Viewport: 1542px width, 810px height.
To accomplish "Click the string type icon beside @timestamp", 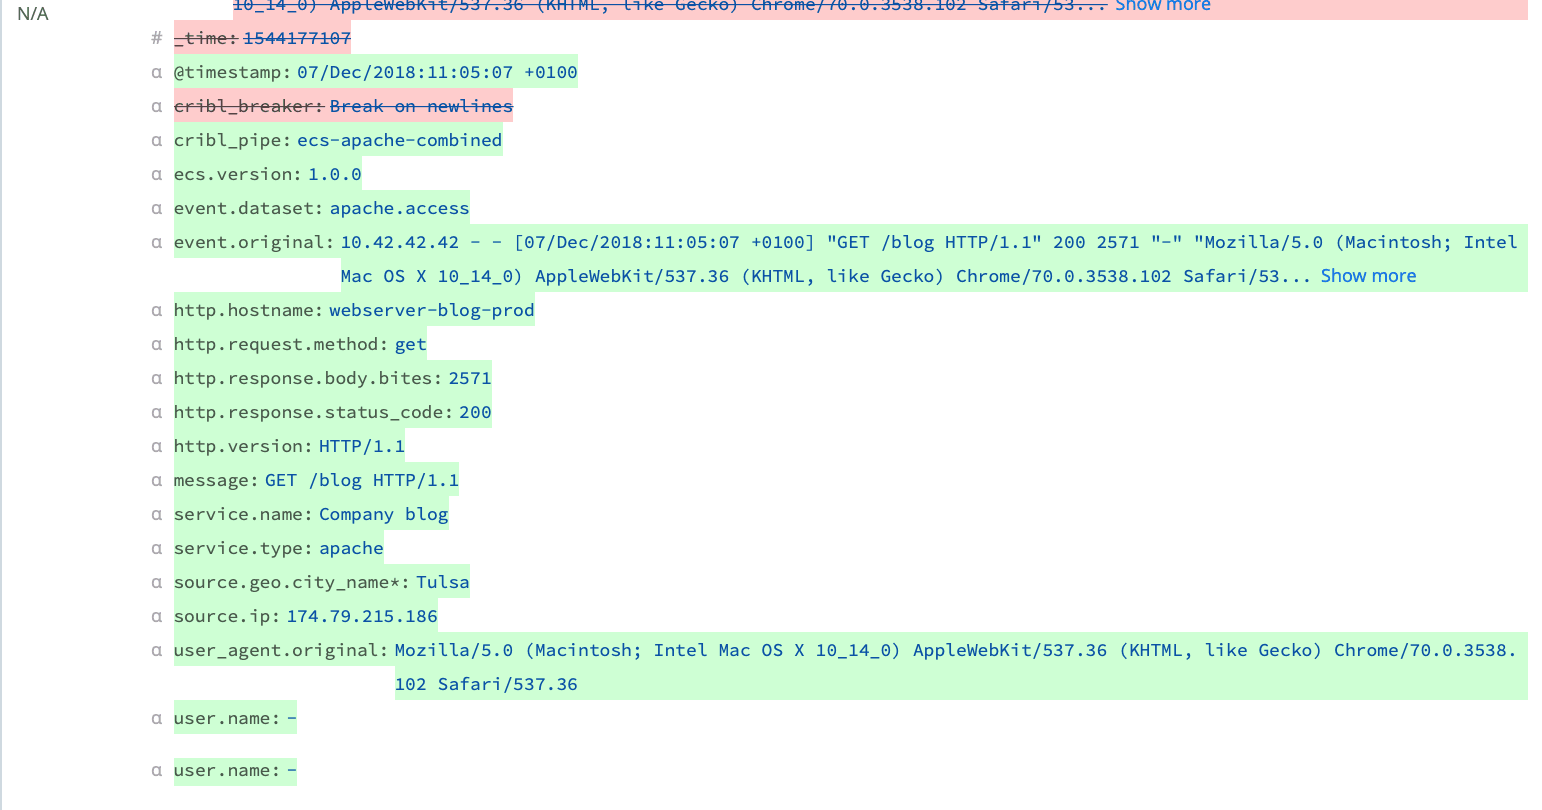I will (156, 72).
